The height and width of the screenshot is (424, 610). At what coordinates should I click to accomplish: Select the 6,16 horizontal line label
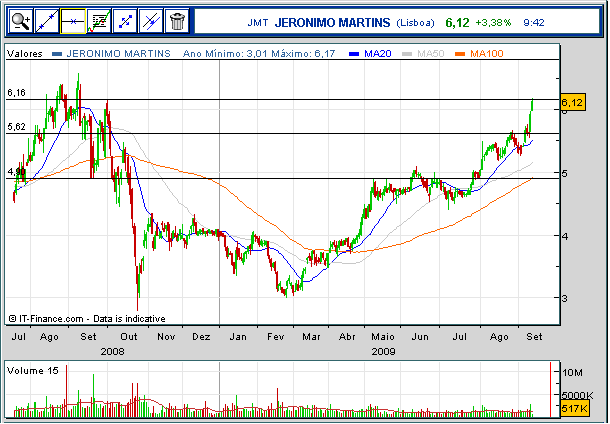pos(16,93)
